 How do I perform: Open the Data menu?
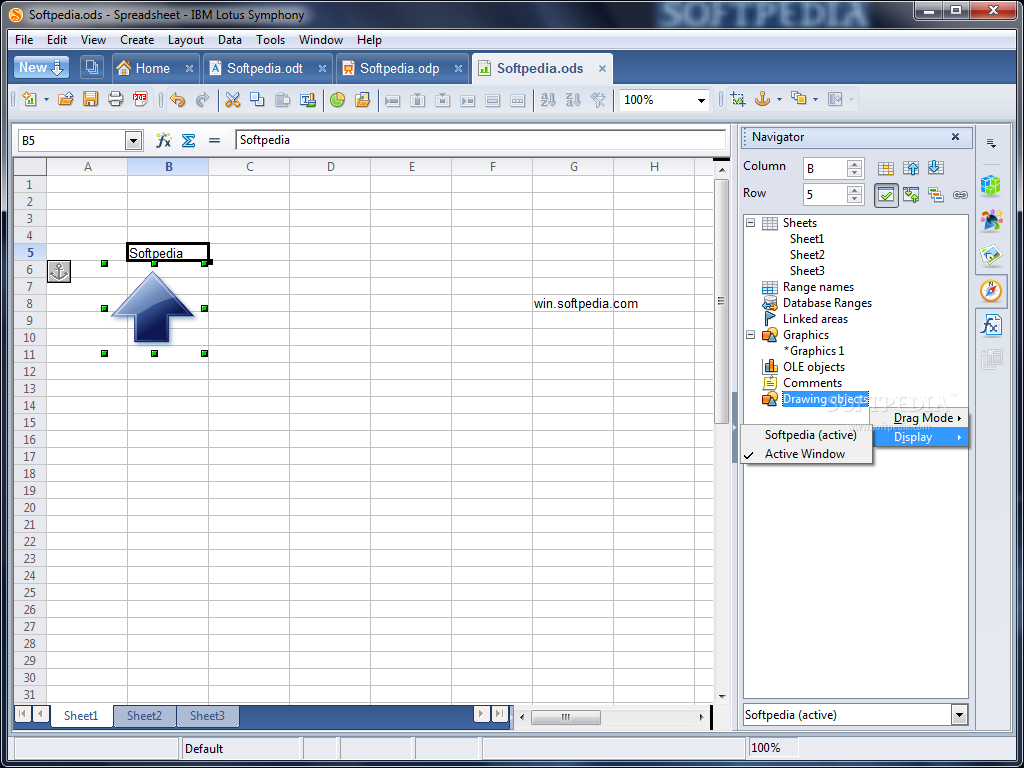230,40
